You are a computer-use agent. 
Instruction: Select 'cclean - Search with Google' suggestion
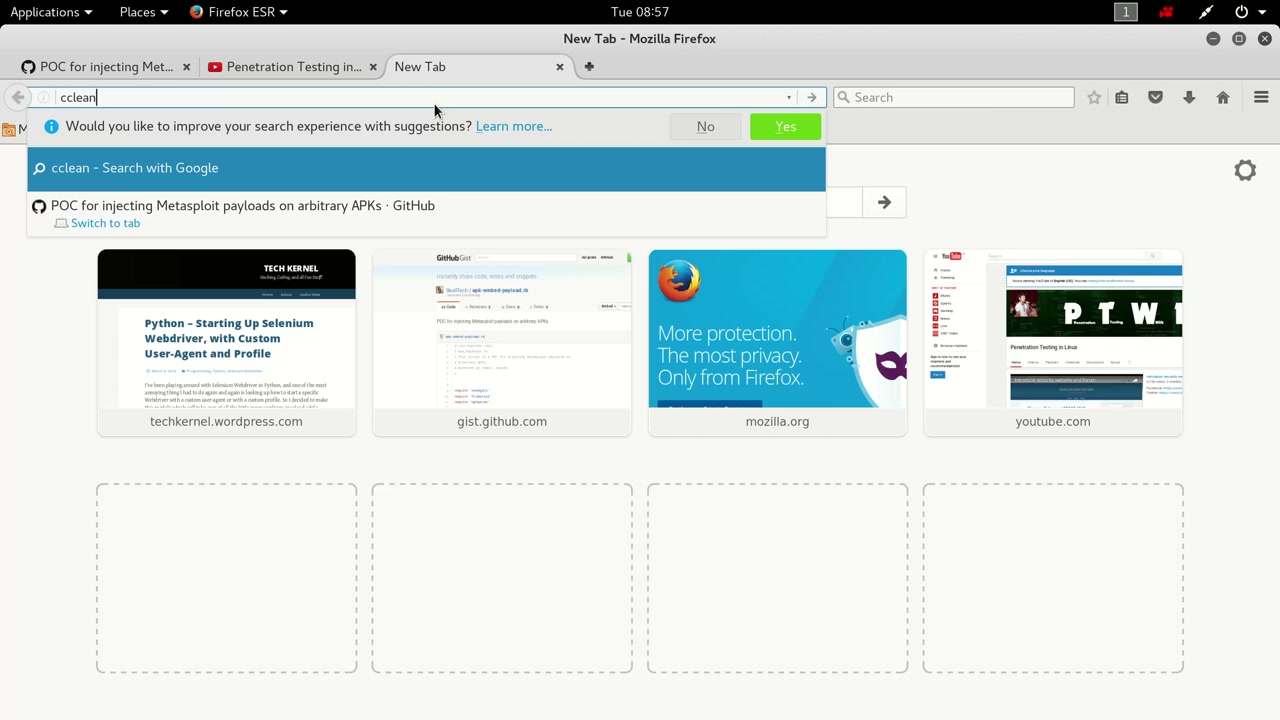[x=427, y=168]
